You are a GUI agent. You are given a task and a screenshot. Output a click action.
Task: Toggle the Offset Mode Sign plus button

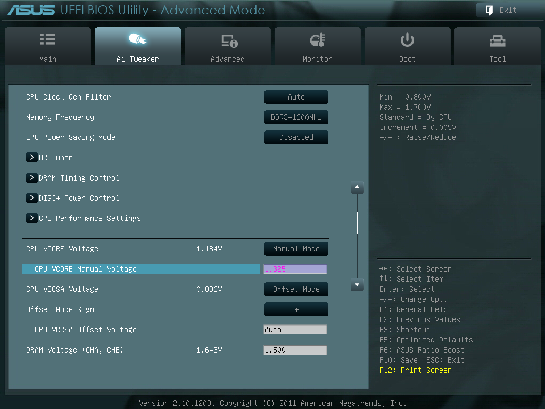tap(296, 309)
